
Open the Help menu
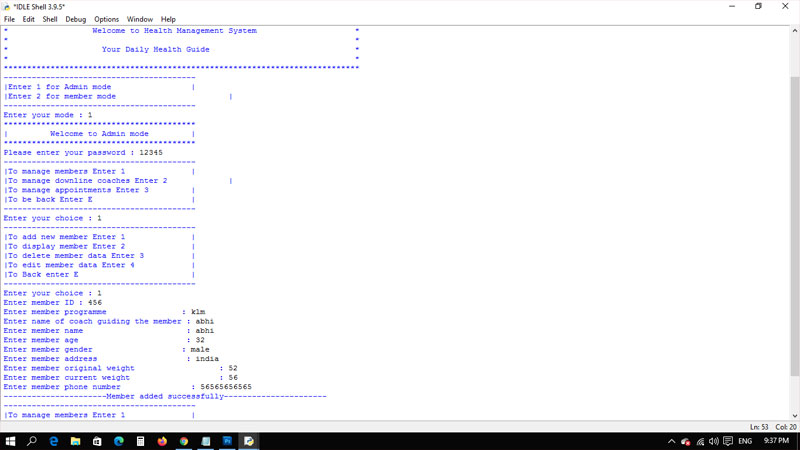[168, 19]
